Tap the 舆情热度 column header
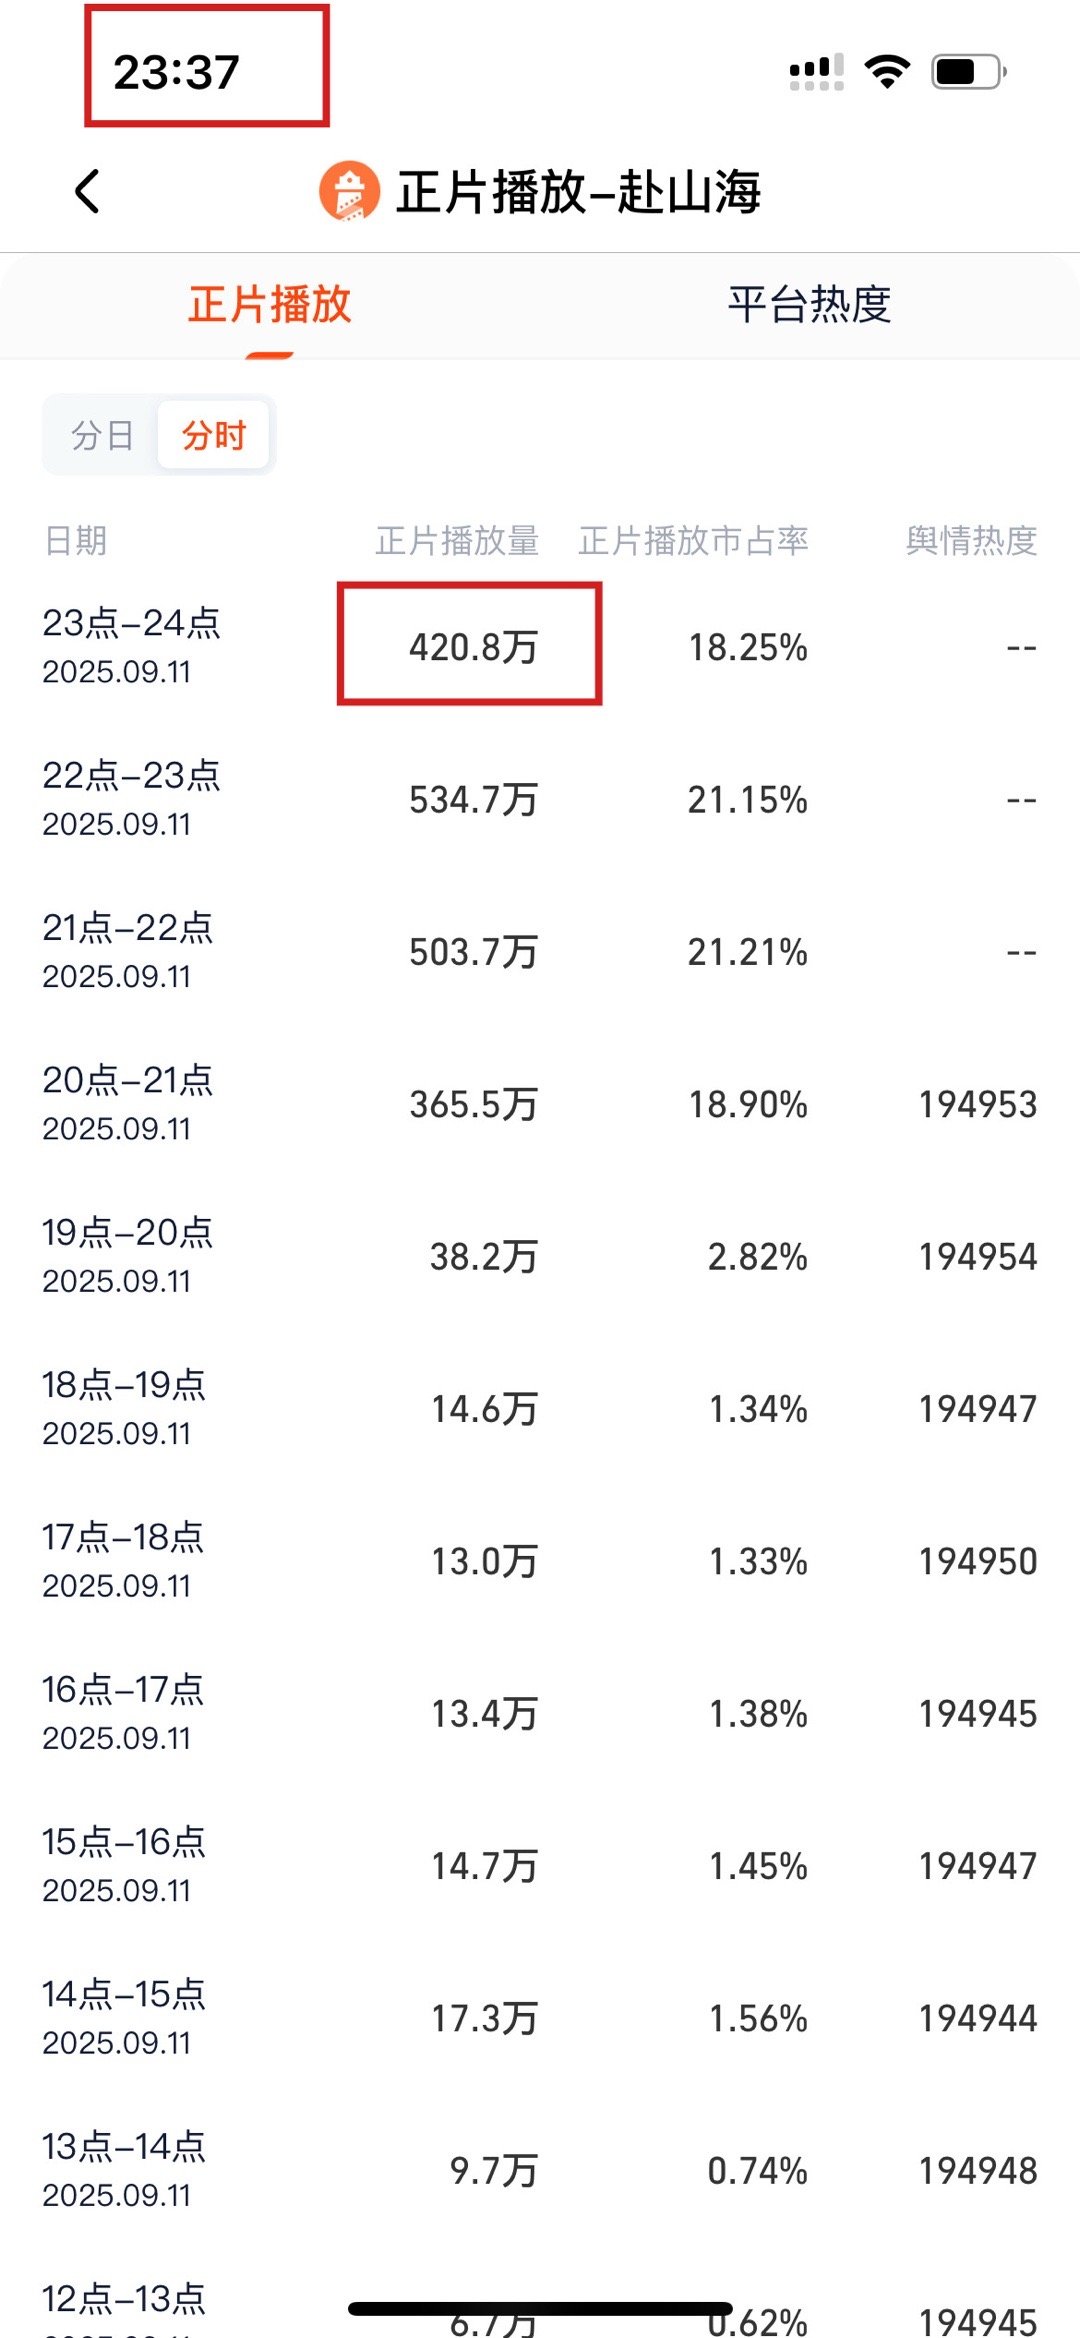This screenshot has height=2338, width=1080. click(x=971, y=541)
